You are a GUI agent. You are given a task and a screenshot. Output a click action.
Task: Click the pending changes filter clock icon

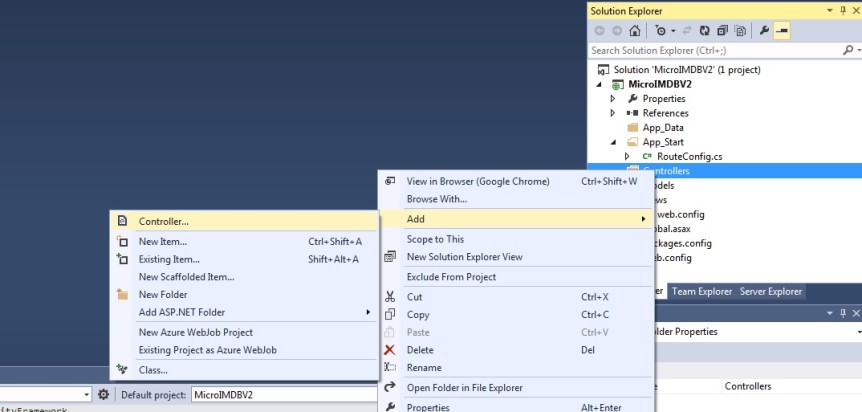click(661, 30)
